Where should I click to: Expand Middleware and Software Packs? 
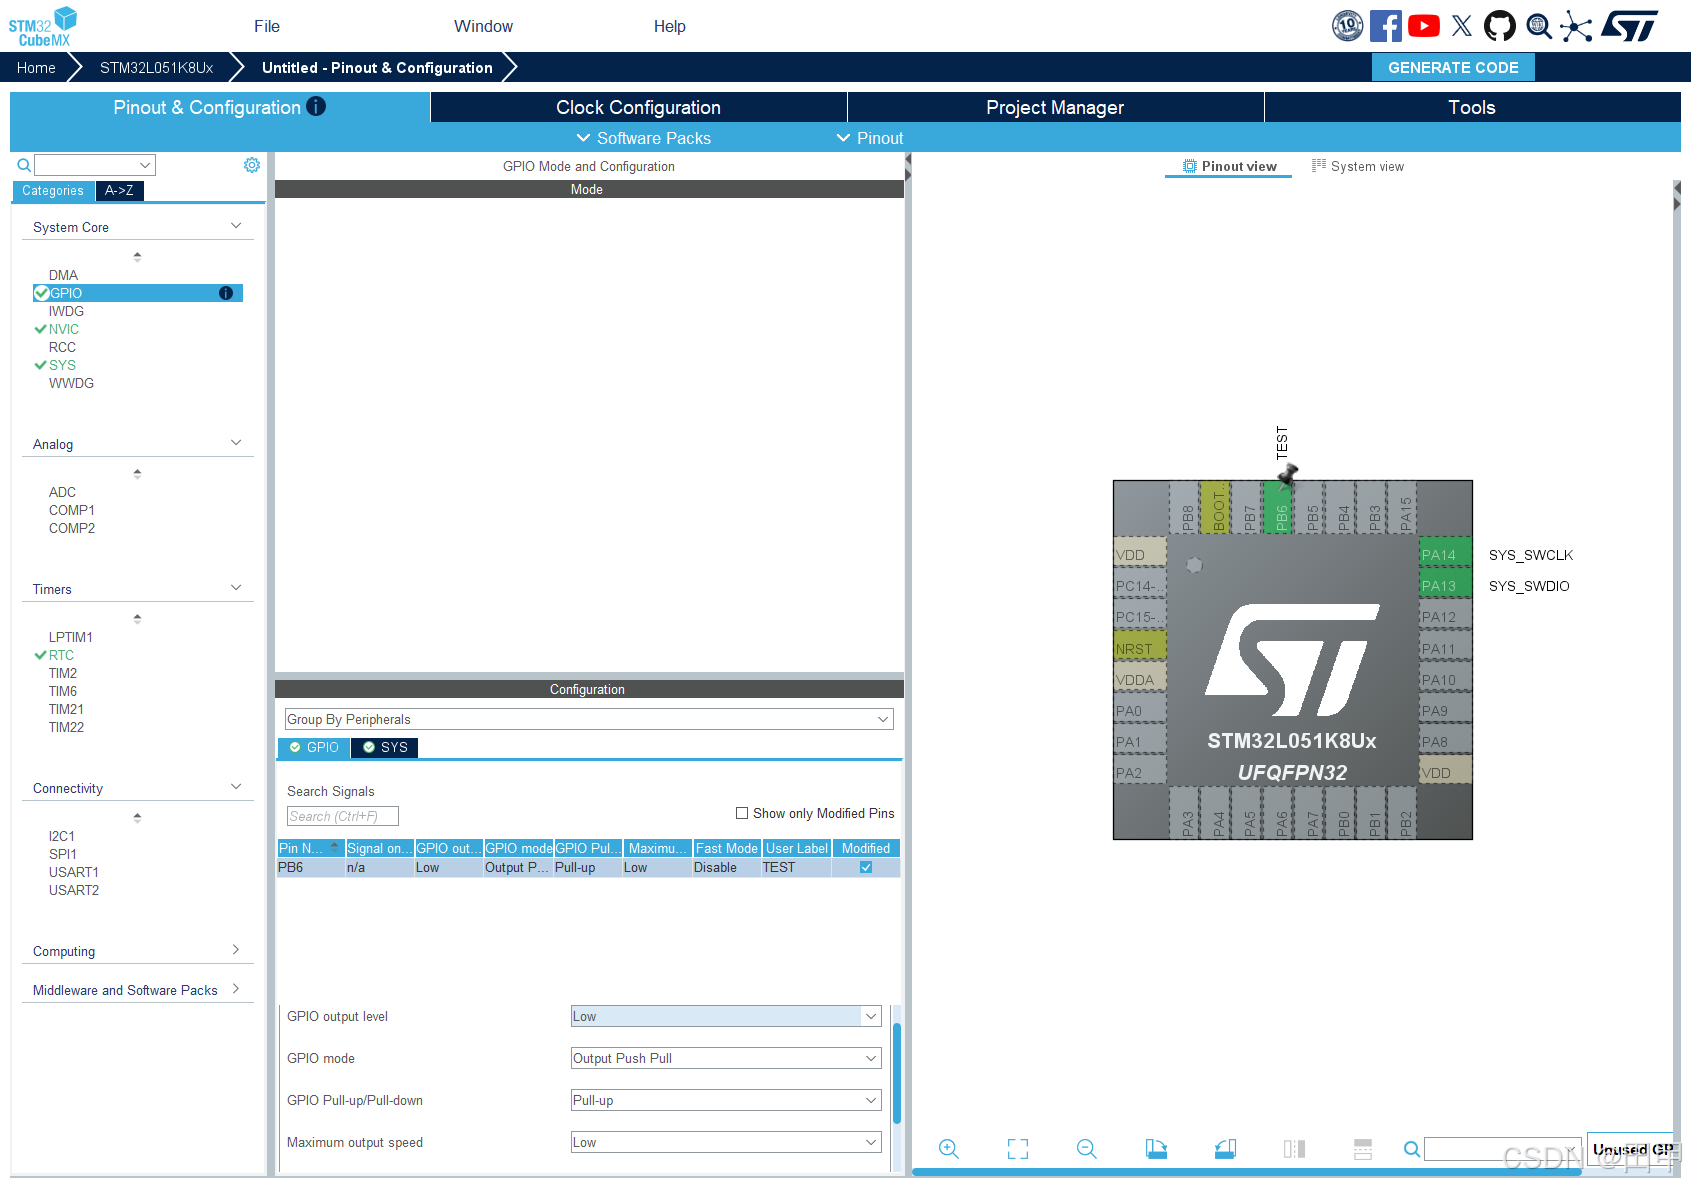tap(236, 989)
